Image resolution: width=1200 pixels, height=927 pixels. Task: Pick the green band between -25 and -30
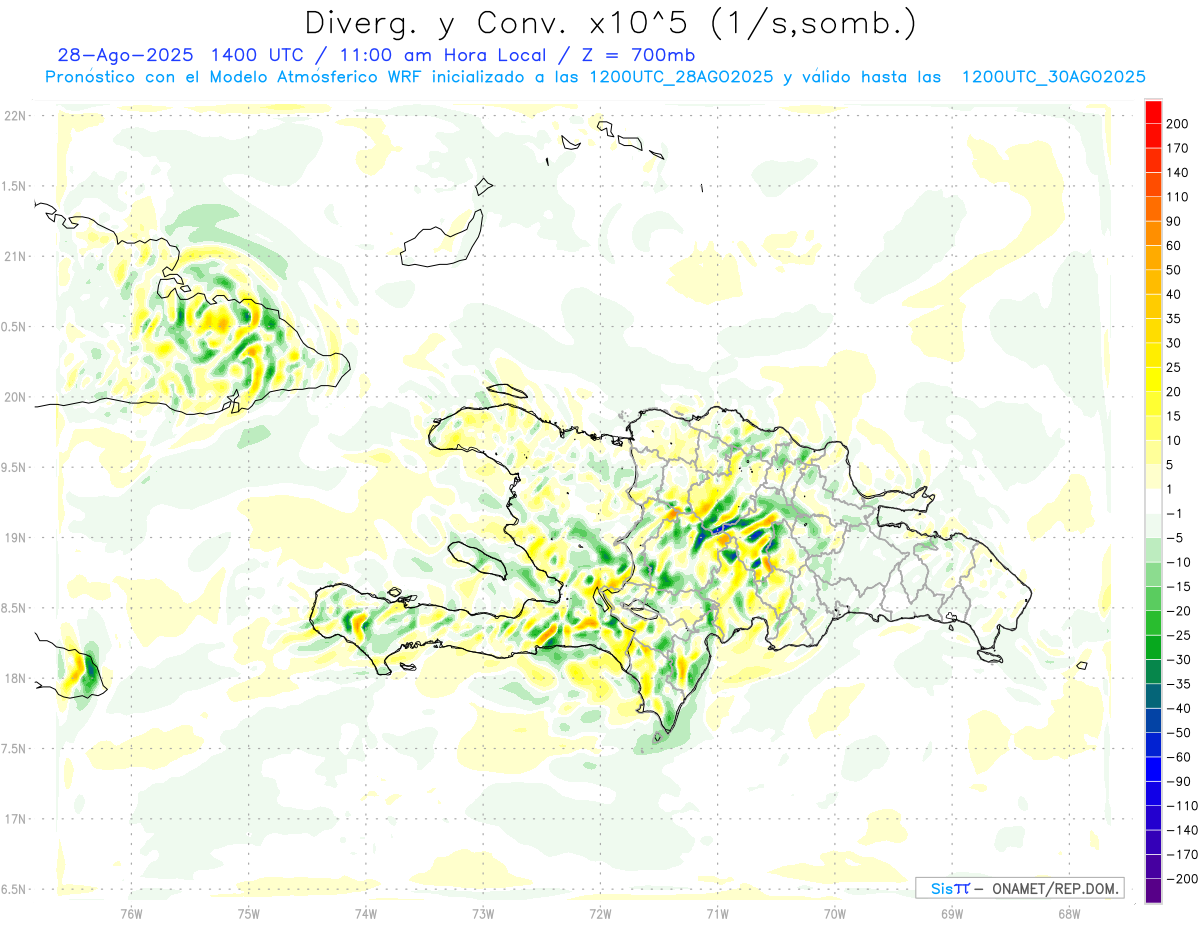tap(1153, 647)
